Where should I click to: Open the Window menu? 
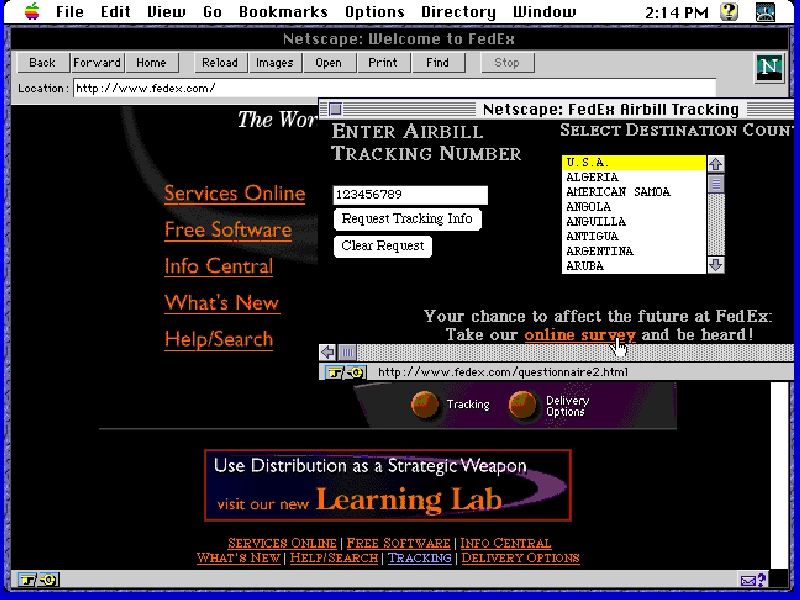pyautogui.click(x=544, y=11)
